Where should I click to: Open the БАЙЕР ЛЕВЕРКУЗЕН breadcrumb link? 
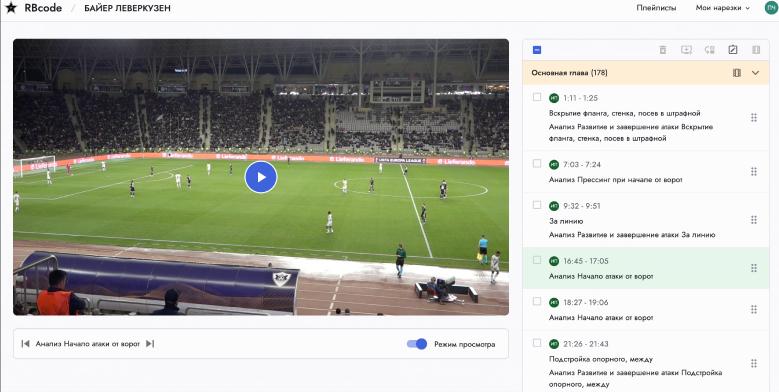pyautogui.click(x=127, y=8)
